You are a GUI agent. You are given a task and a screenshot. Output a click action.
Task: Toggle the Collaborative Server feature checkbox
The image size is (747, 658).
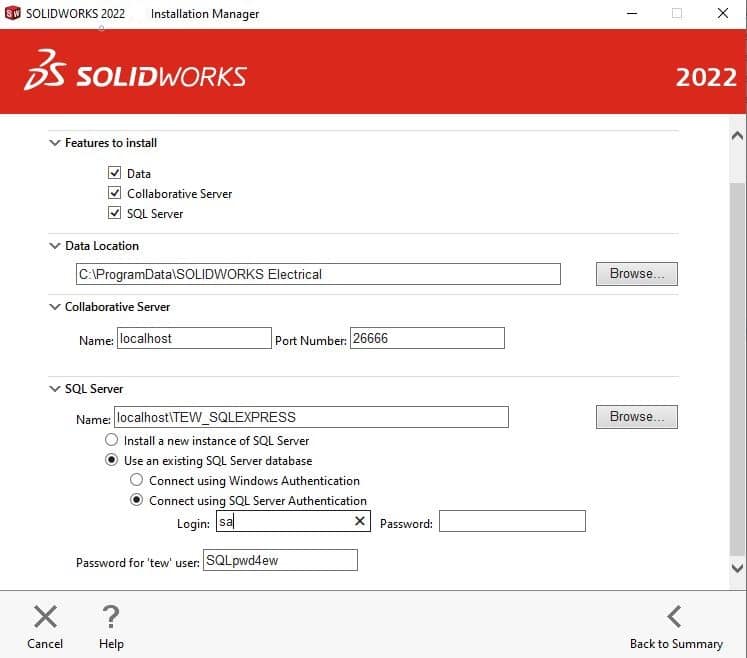[x=114, y=192]
